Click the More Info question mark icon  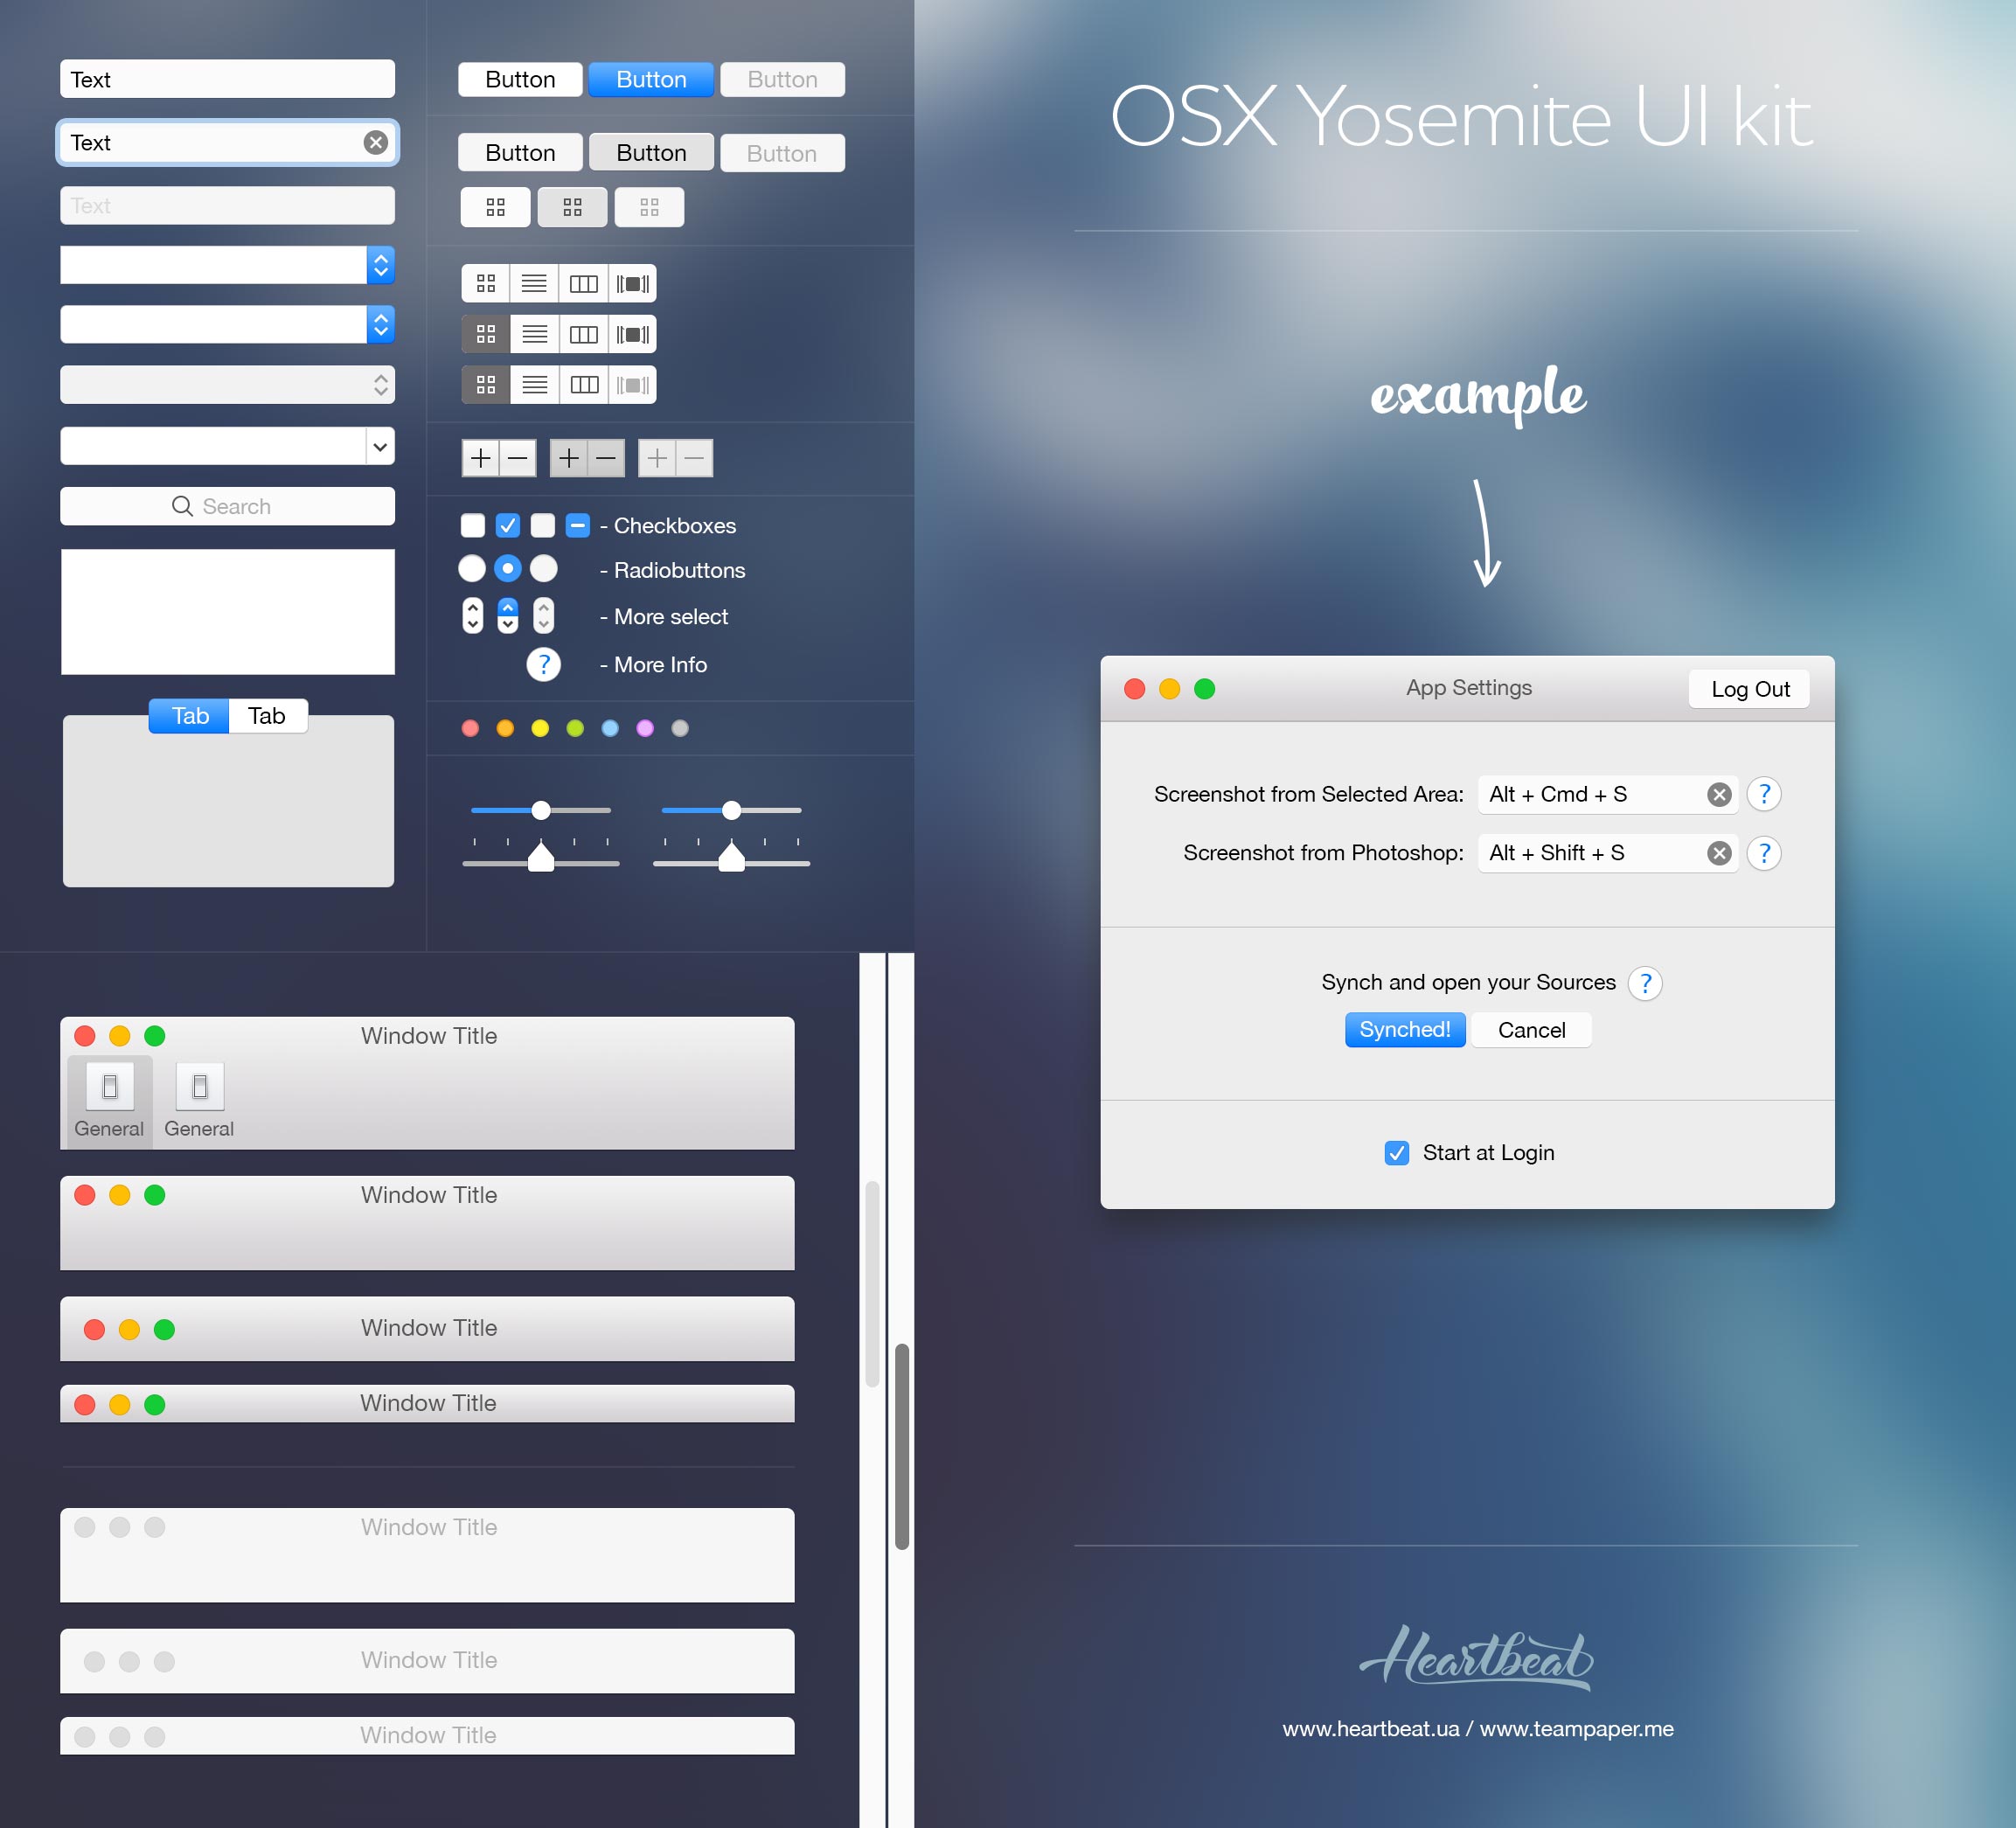[543, 665]
